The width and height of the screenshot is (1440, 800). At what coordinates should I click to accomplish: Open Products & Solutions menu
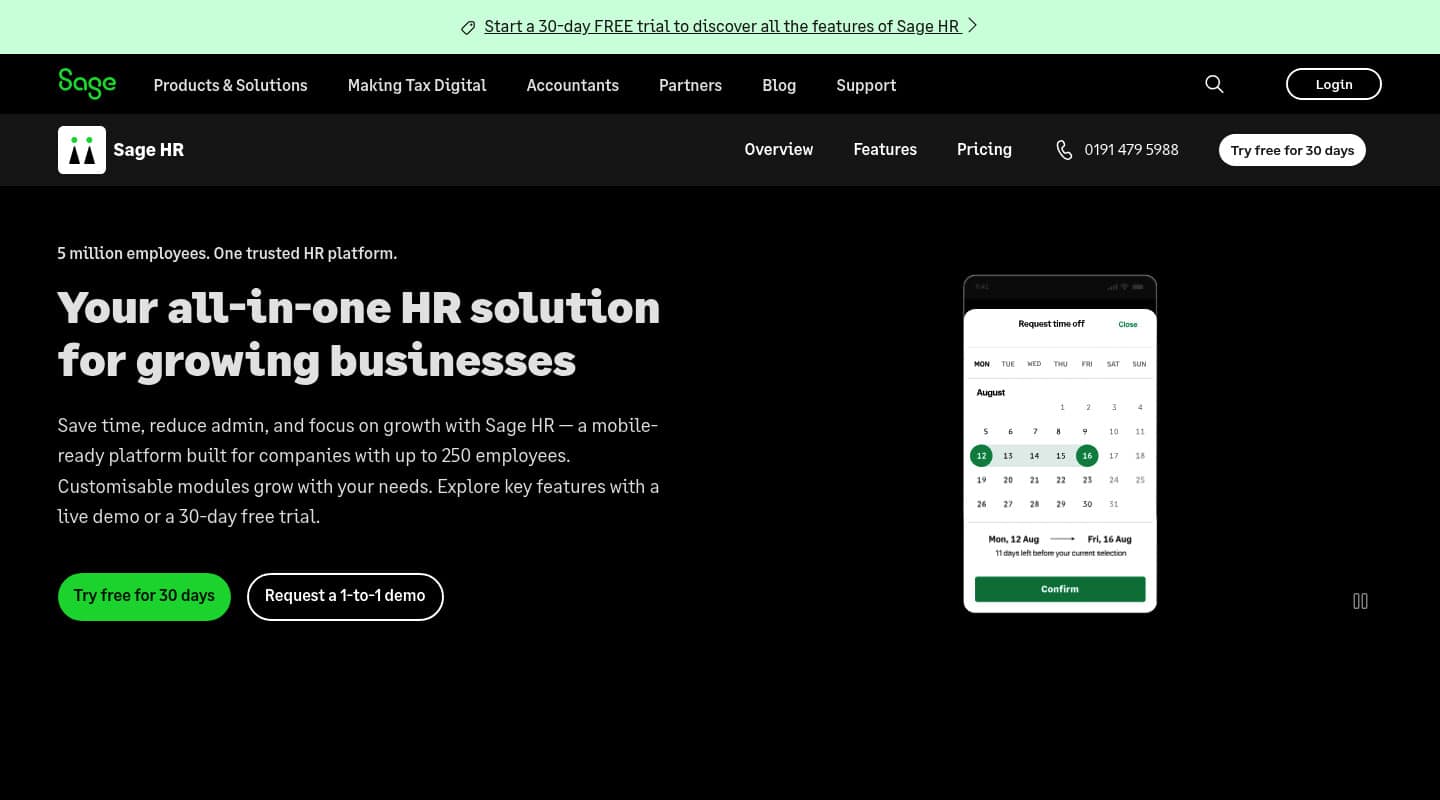pyautogui.click(x=231, y=85)
